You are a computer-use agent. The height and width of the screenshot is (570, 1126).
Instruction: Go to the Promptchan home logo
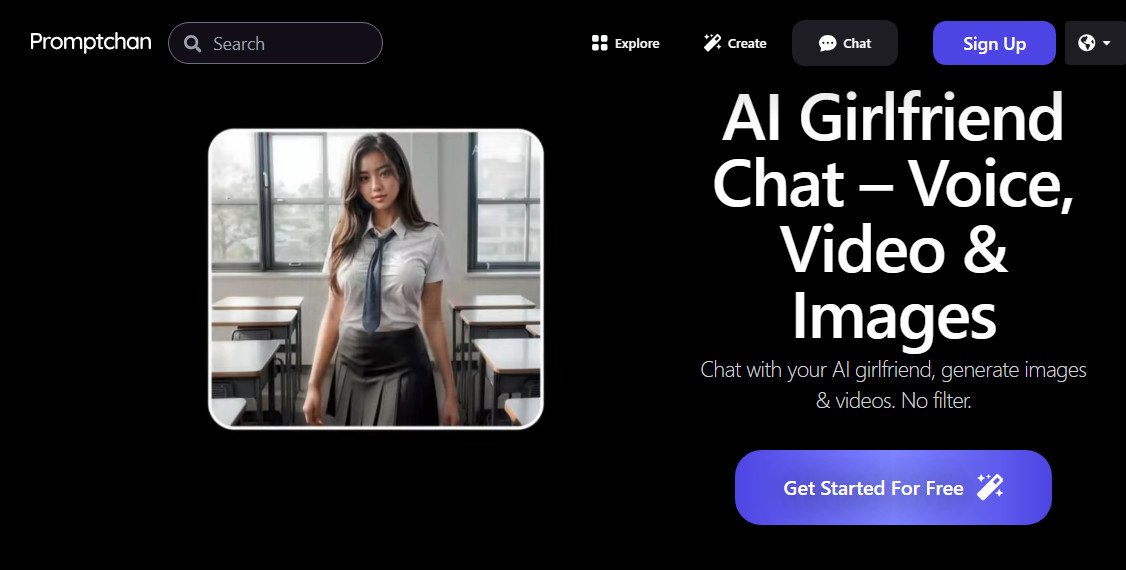(x=90, y=42)
